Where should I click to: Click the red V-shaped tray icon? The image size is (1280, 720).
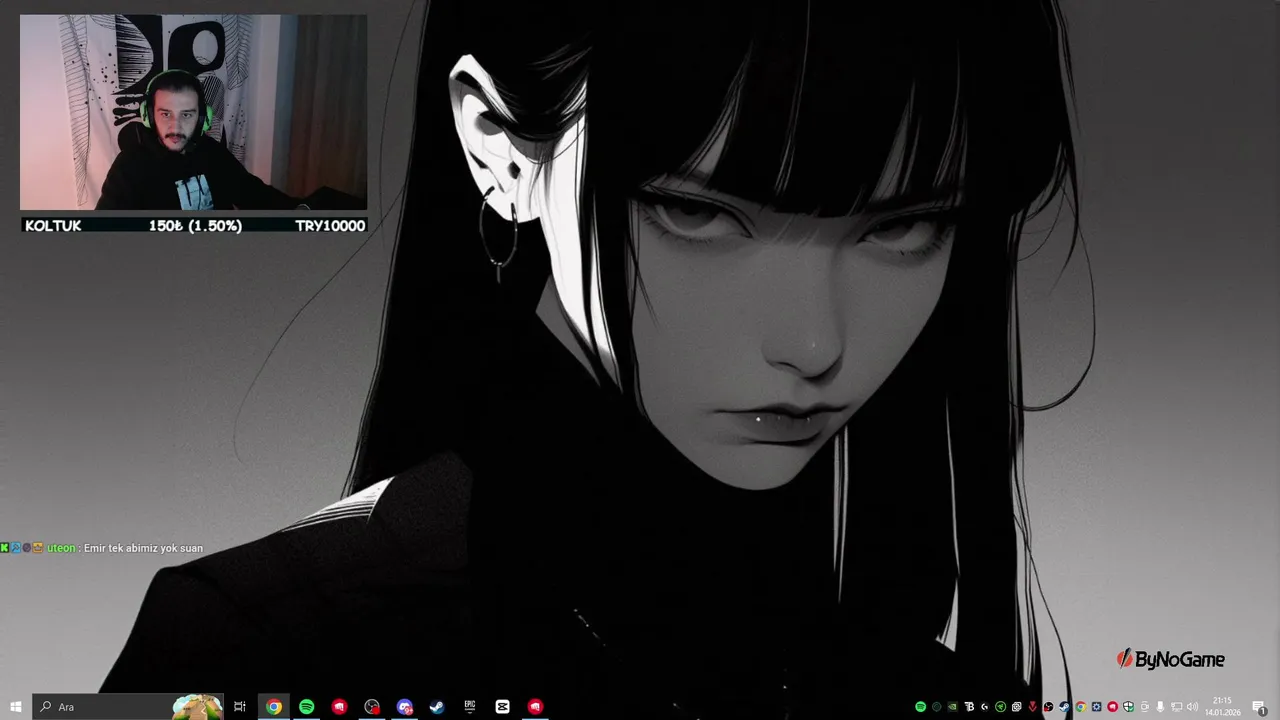(1033, 707)
